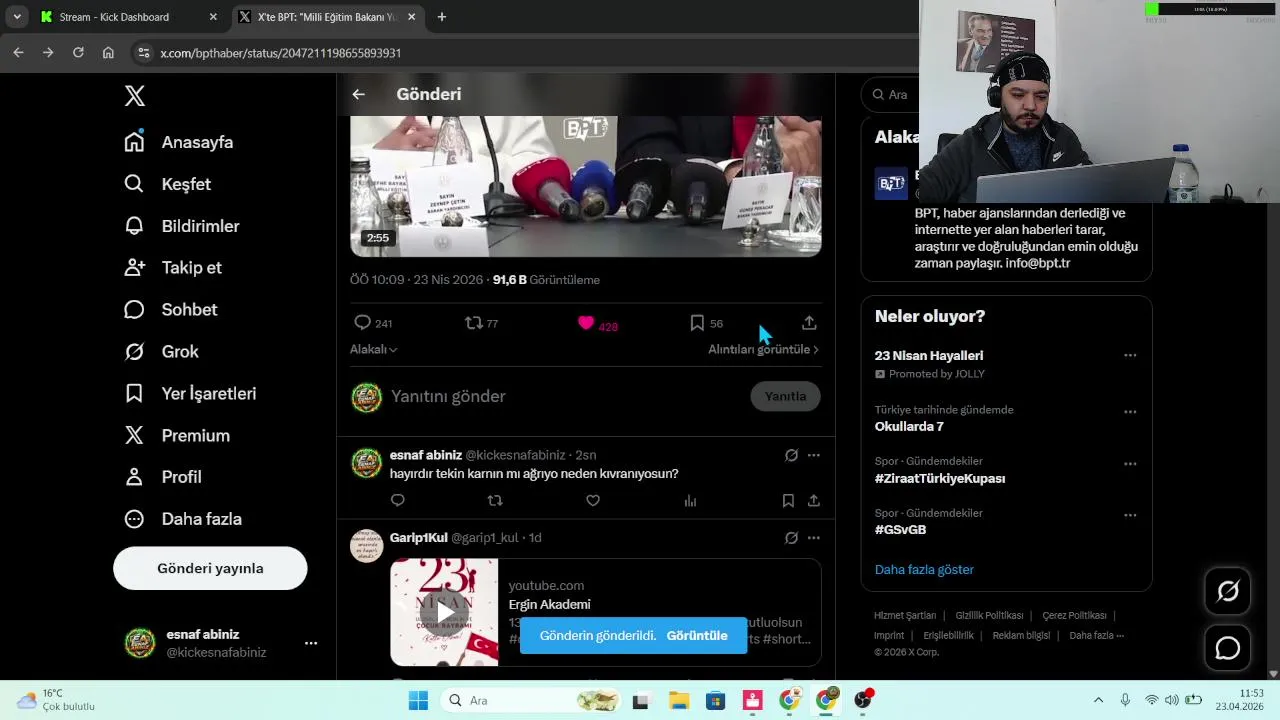Viewport: 1280px width, 720px height.
Task: Share esnaf abiniz comment
Action: [814, 500]
